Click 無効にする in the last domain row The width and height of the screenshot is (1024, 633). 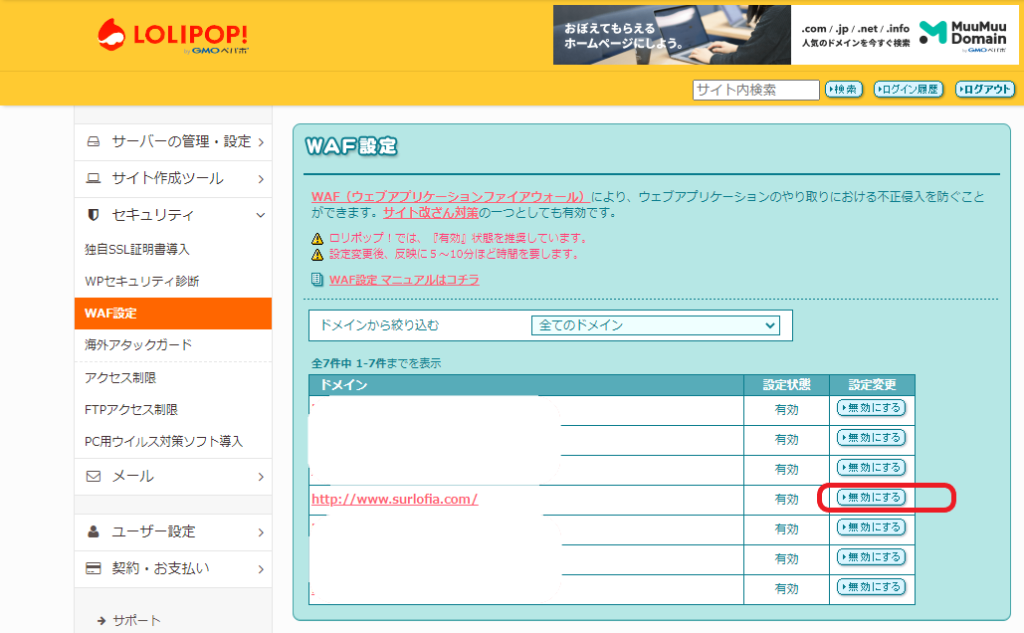871,587
